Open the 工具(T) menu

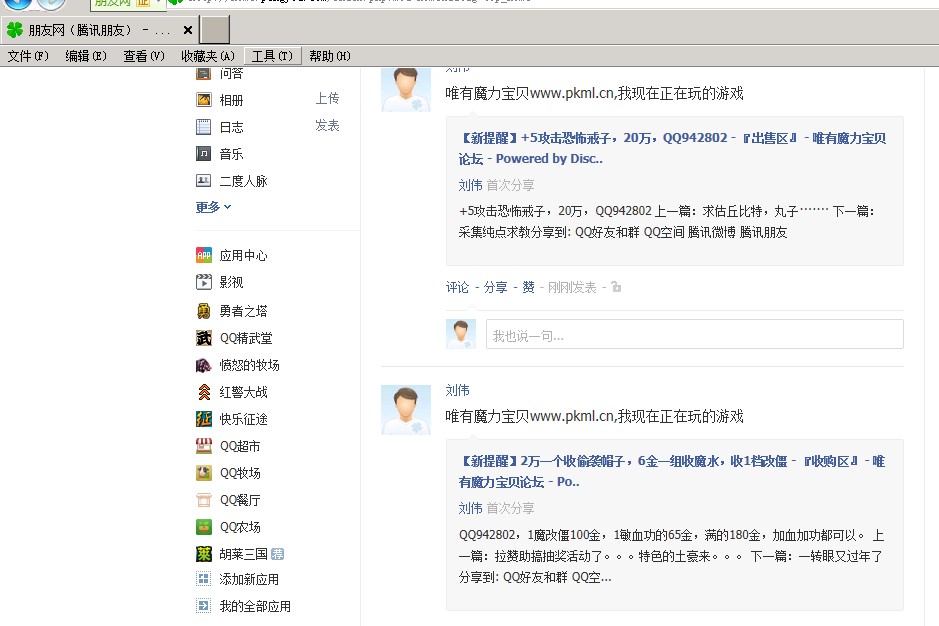pyautogui.click(x=272, y=56)
